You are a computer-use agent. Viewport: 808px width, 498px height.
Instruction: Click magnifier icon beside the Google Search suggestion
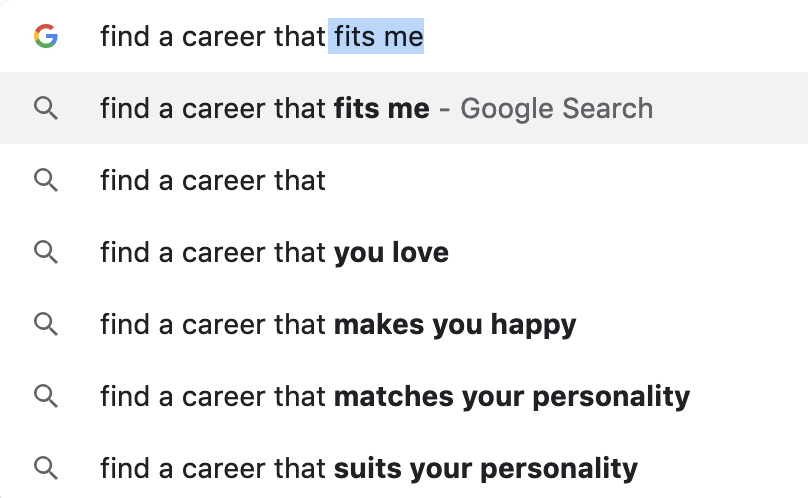tap(46, 109)
